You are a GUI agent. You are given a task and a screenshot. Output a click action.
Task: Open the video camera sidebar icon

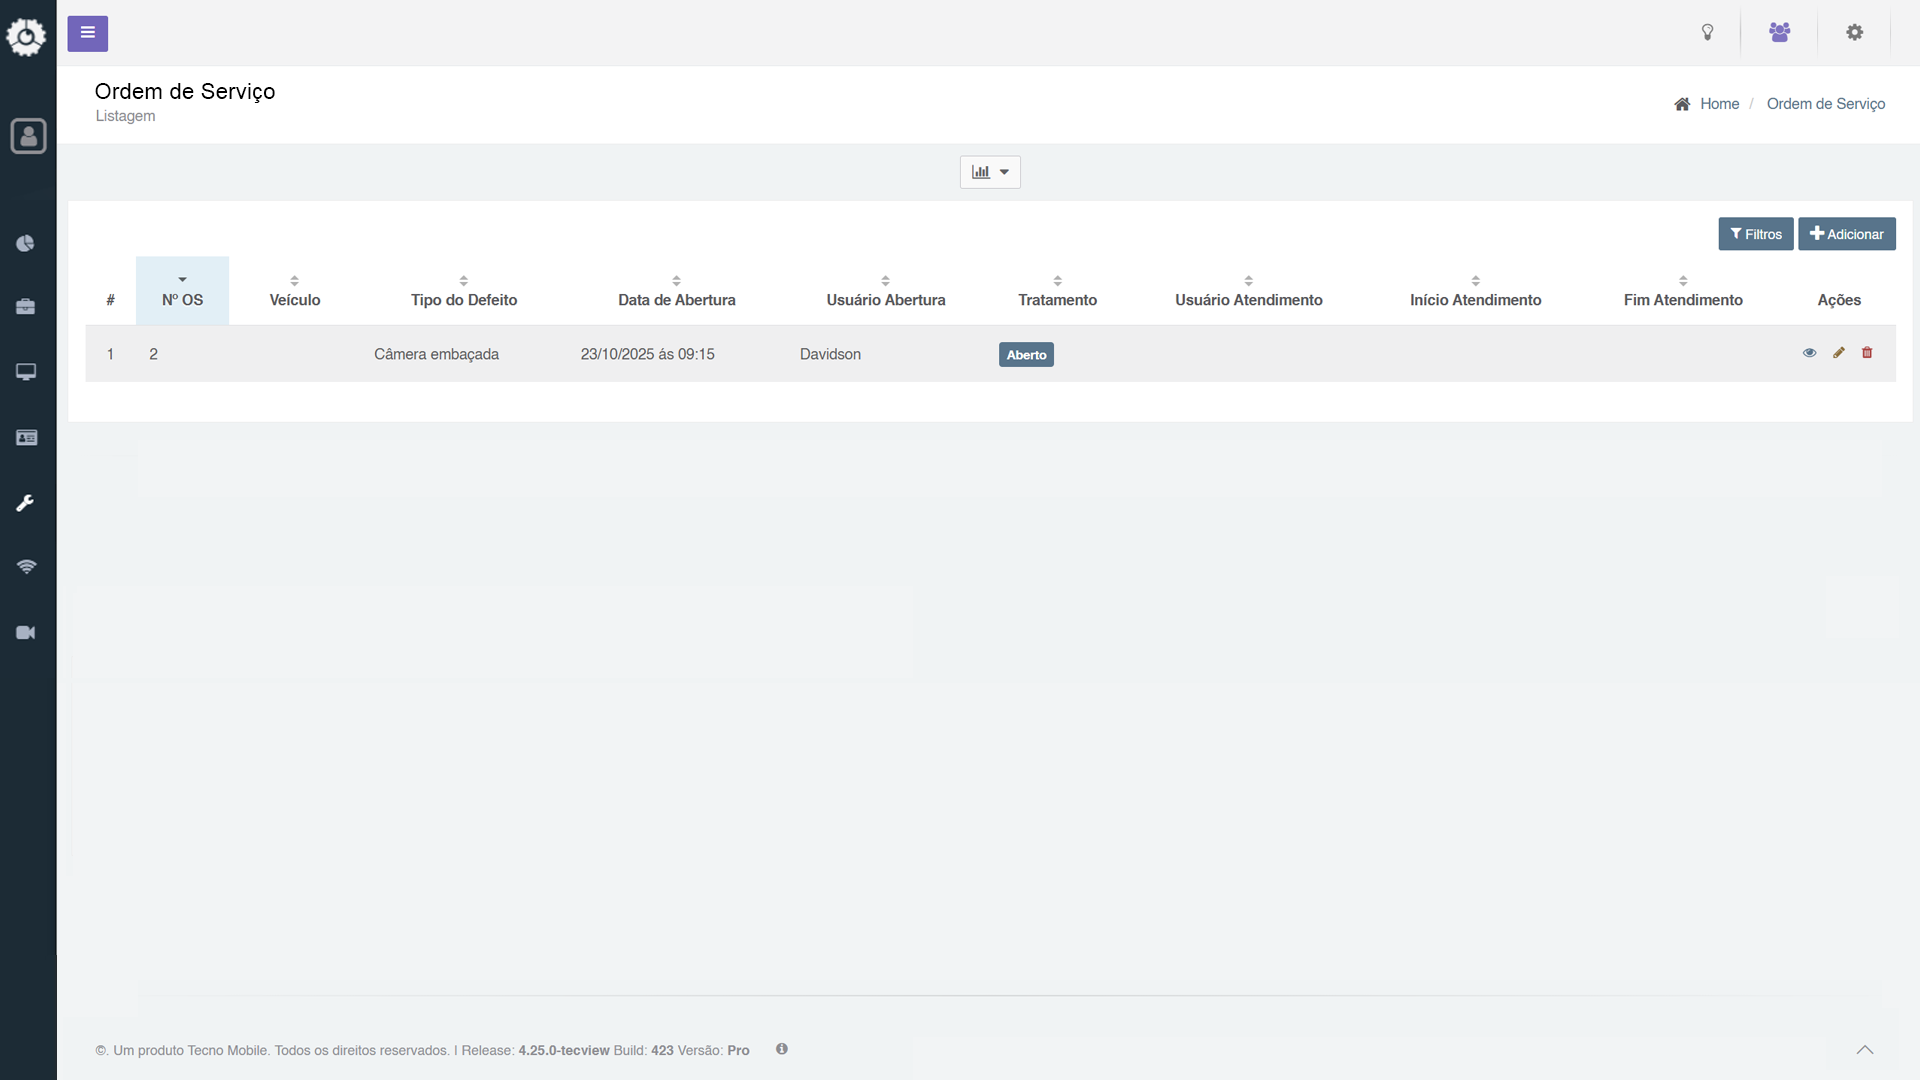coord(26,633)
